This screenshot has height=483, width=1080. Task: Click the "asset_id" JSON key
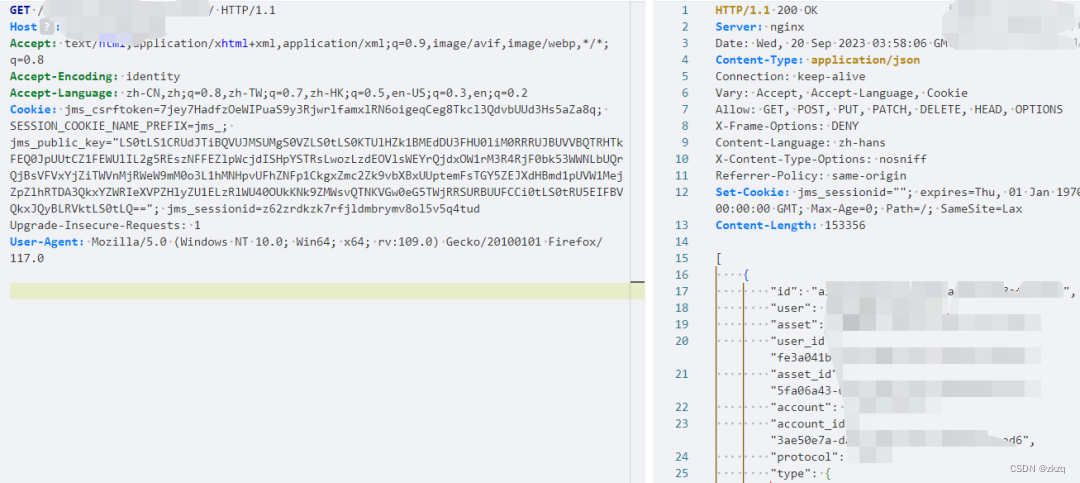(802, 374)
